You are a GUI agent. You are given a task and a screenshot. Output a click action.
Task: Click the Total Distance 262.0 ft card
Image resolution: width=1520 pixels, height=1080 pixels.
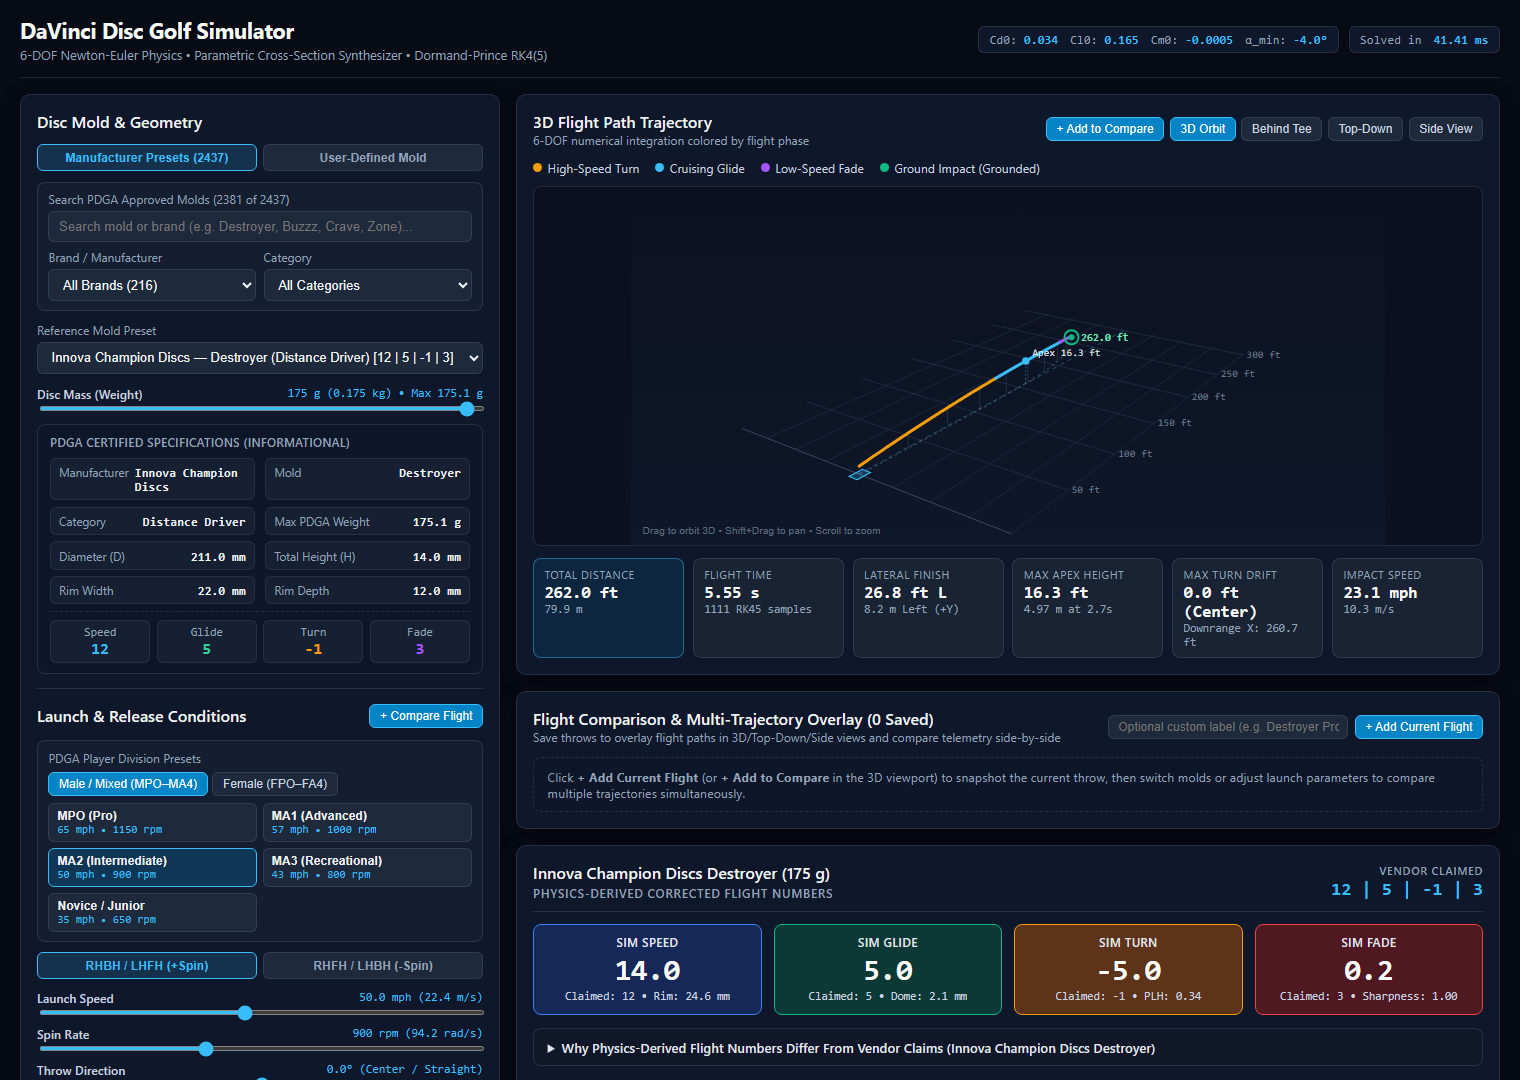[608, 608]
